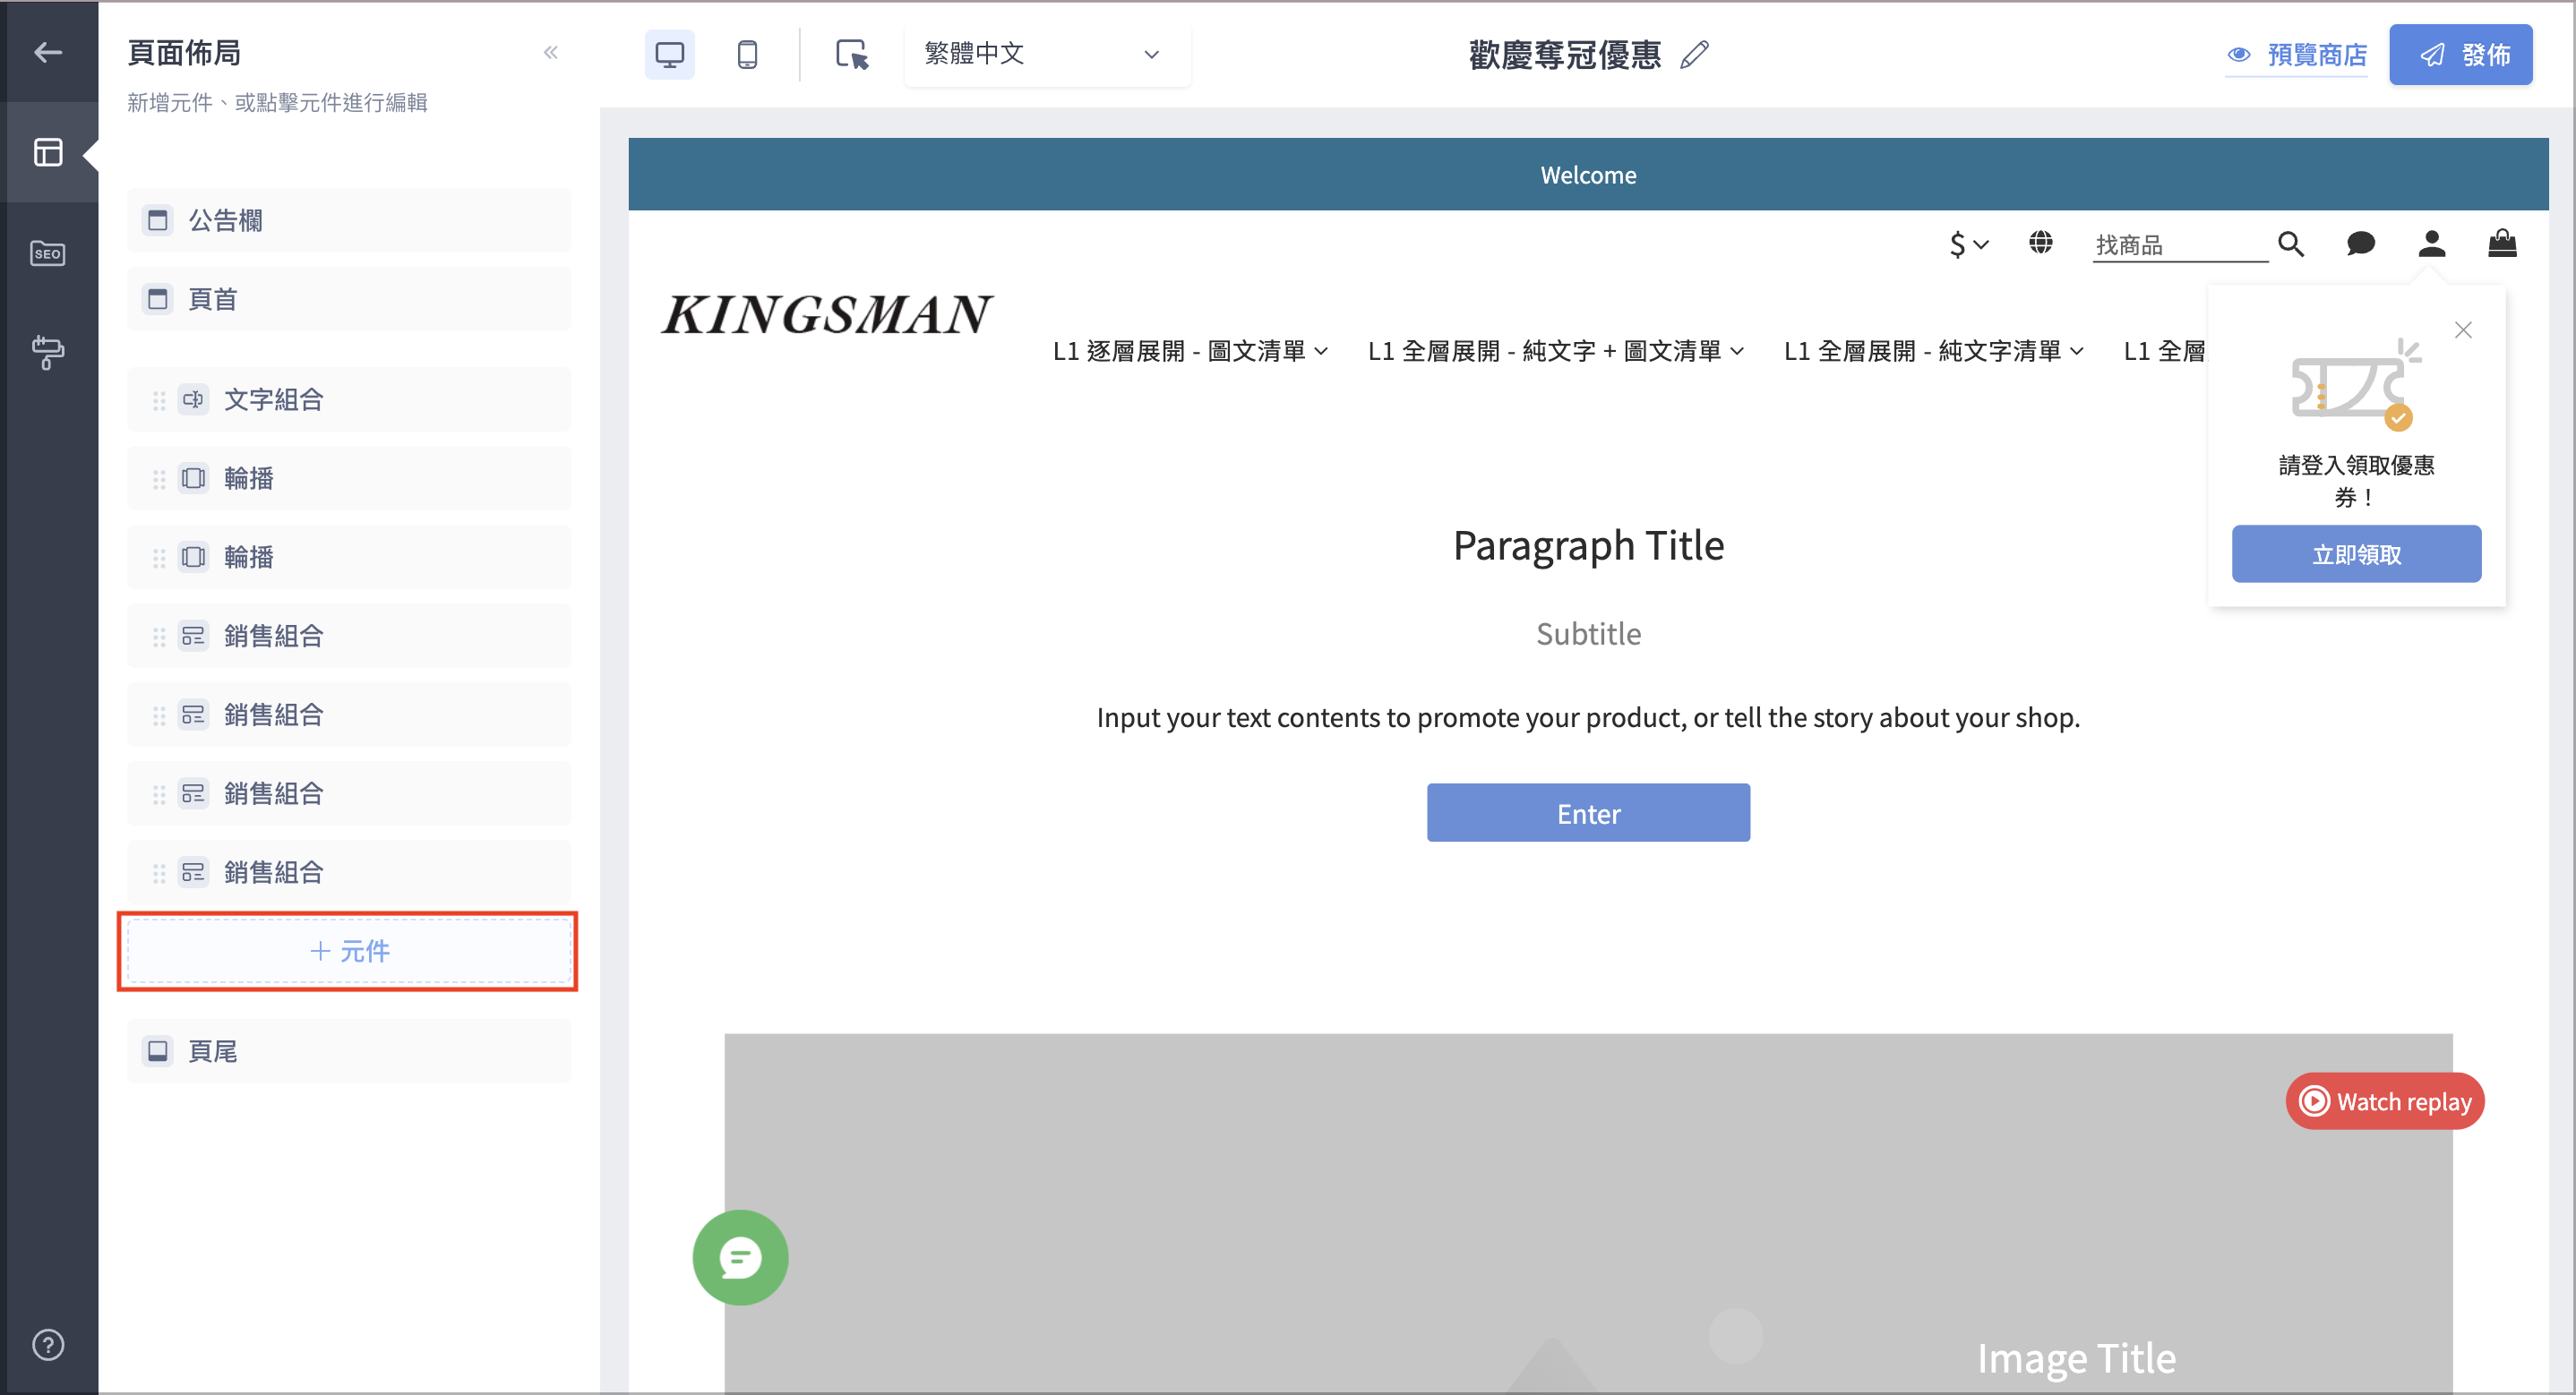Open the shopping bag cart icon
2576x1395 pixels.
click(2502, 243)
